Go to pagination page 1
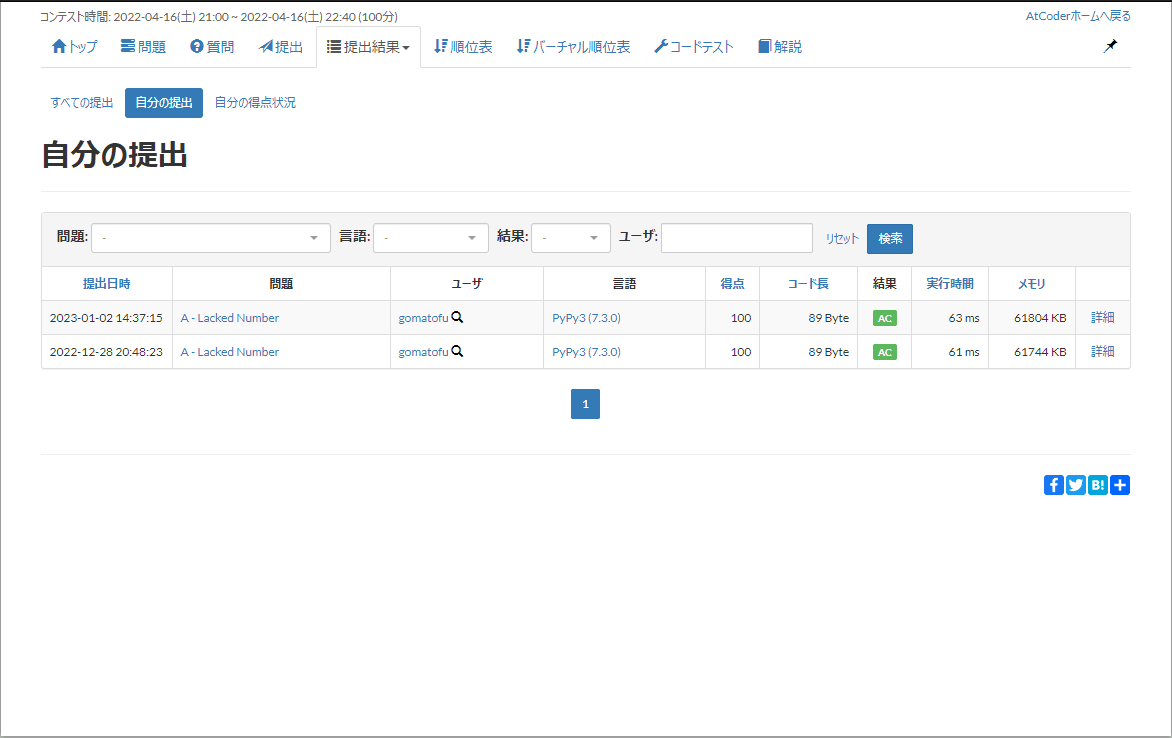 pos(585,404)
